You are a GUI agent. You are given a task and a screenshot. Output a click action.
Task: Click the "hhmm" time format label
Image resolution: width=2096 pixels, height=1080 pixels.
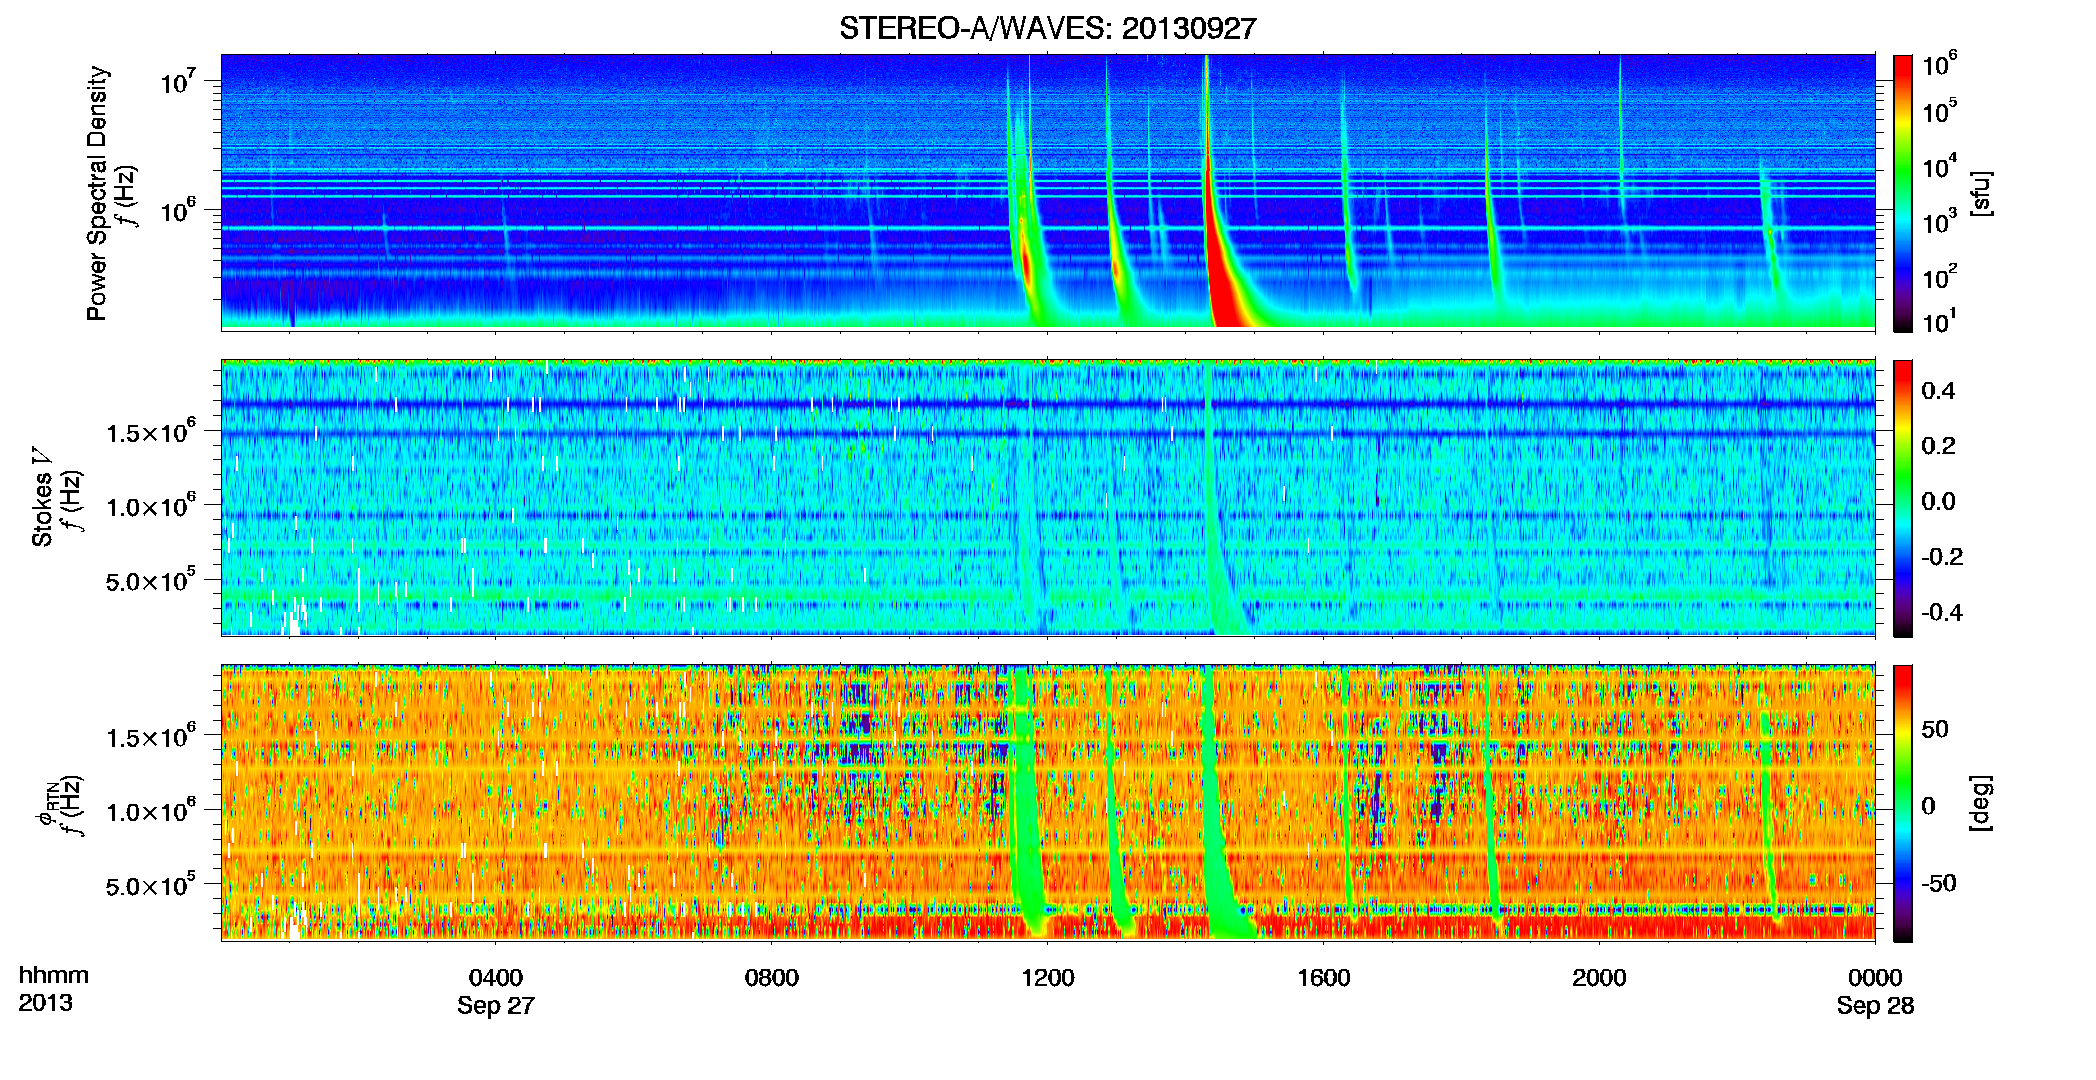(54, 976)
